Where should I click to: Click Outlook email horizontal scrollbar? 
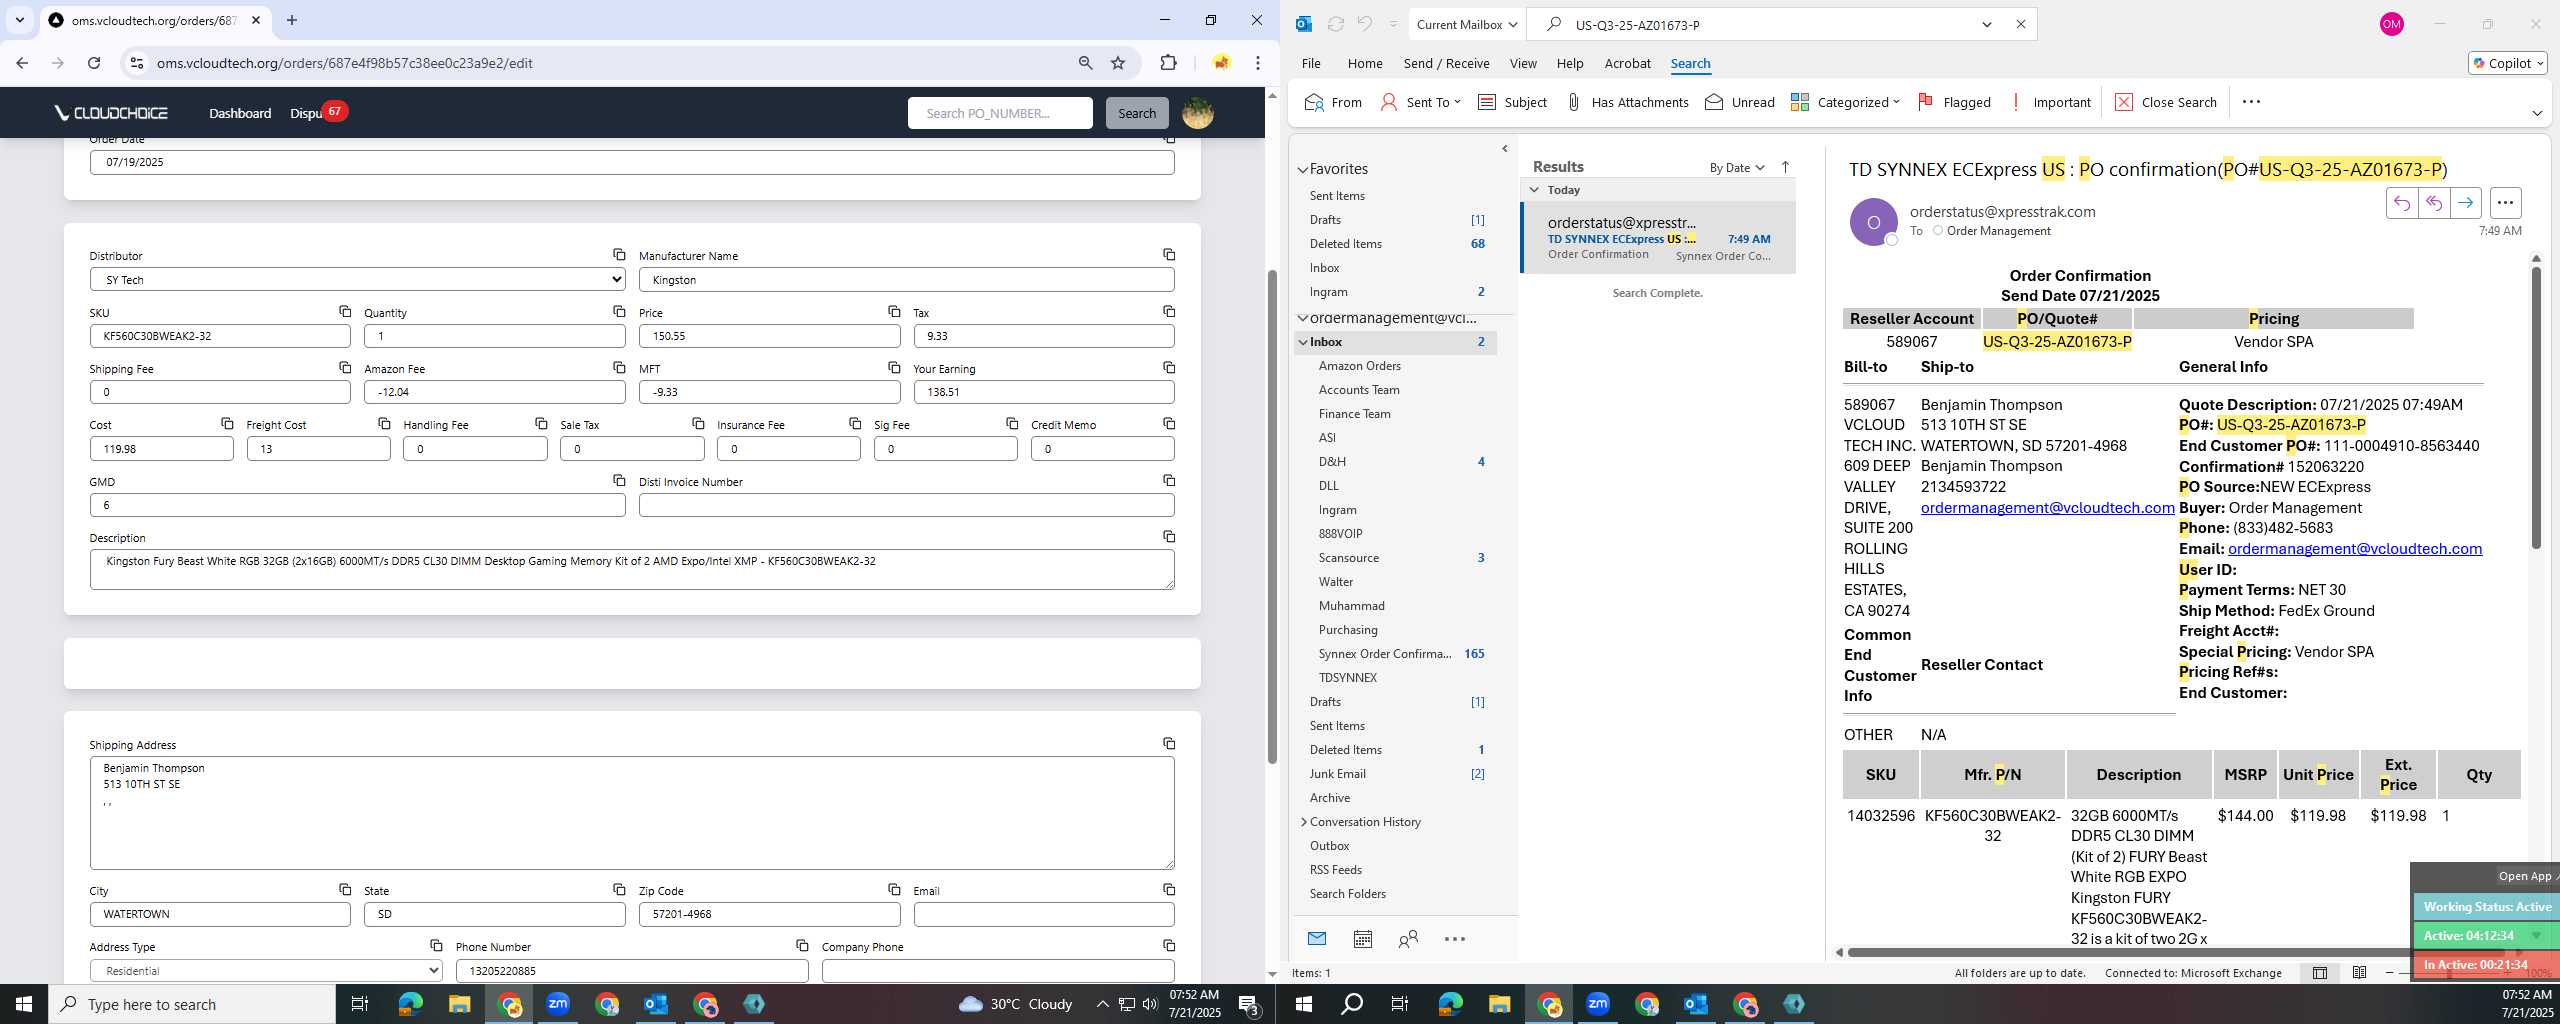pos(2130,952)
